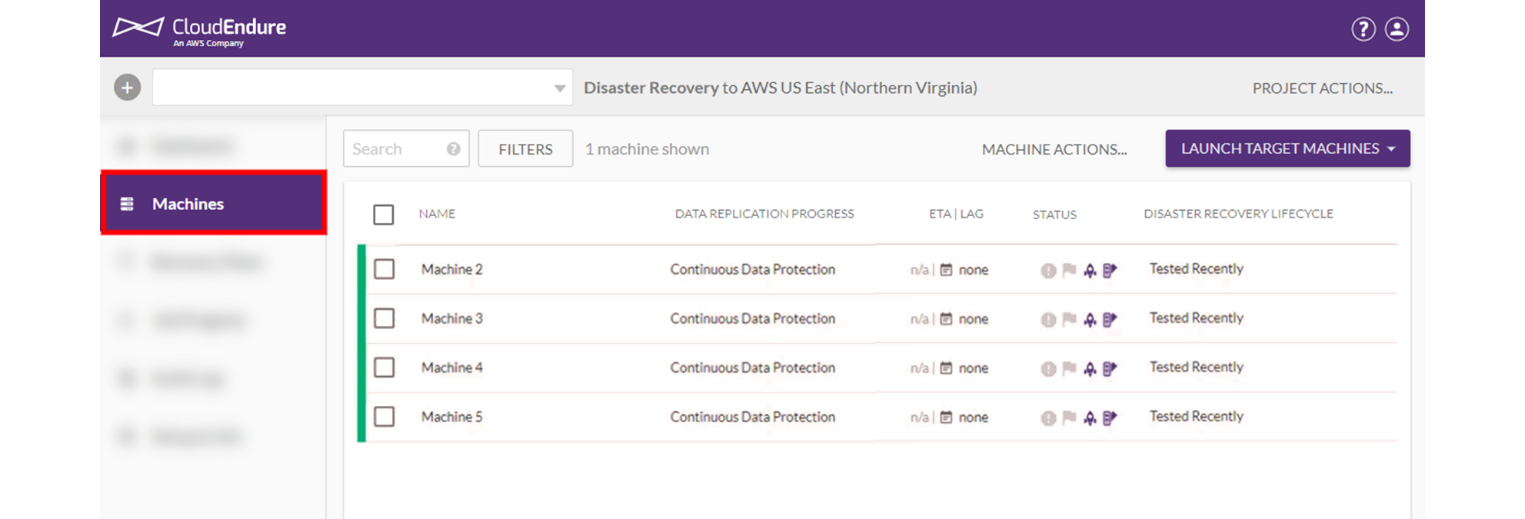
Task: Click Tested Recently for Machine 5
Action: 1197,416
